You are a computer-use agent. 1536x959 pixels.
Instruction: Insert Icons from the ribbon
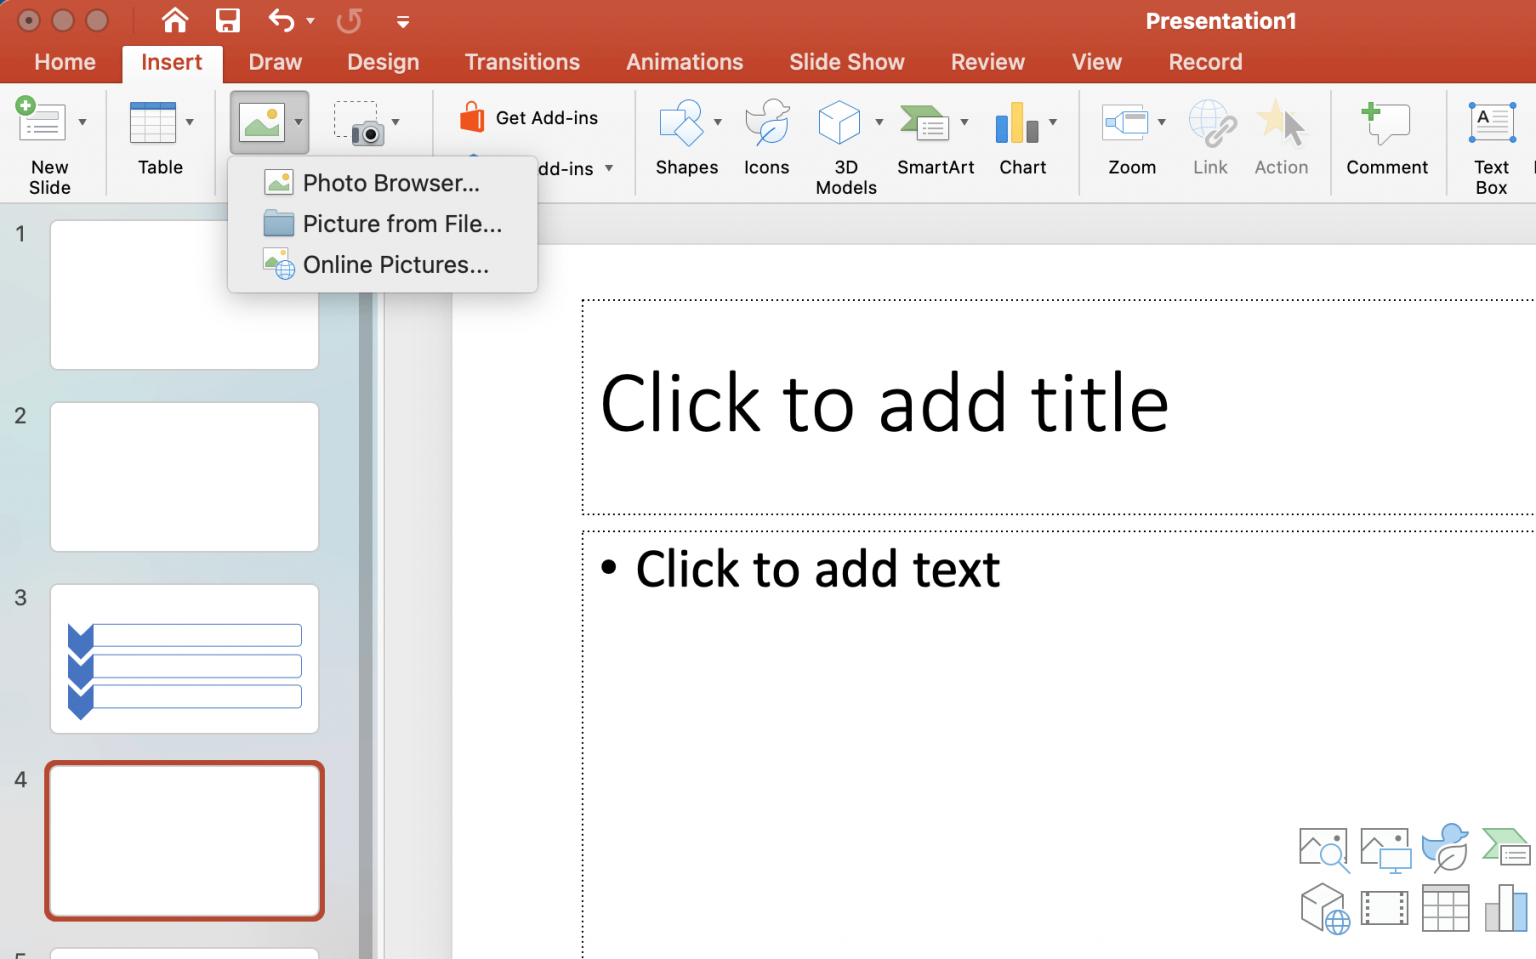(767, 140)
